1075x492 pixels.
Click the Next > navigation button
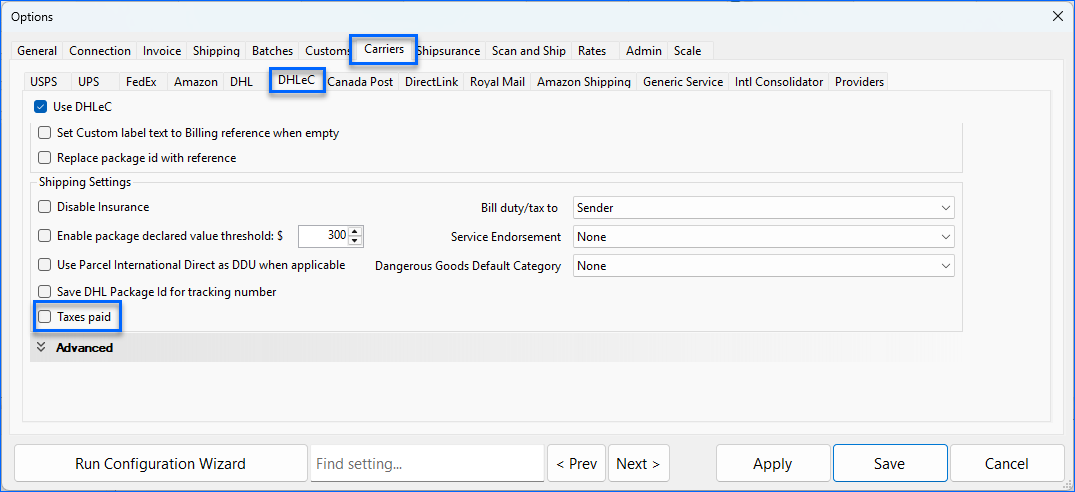(x=638, y=464)
